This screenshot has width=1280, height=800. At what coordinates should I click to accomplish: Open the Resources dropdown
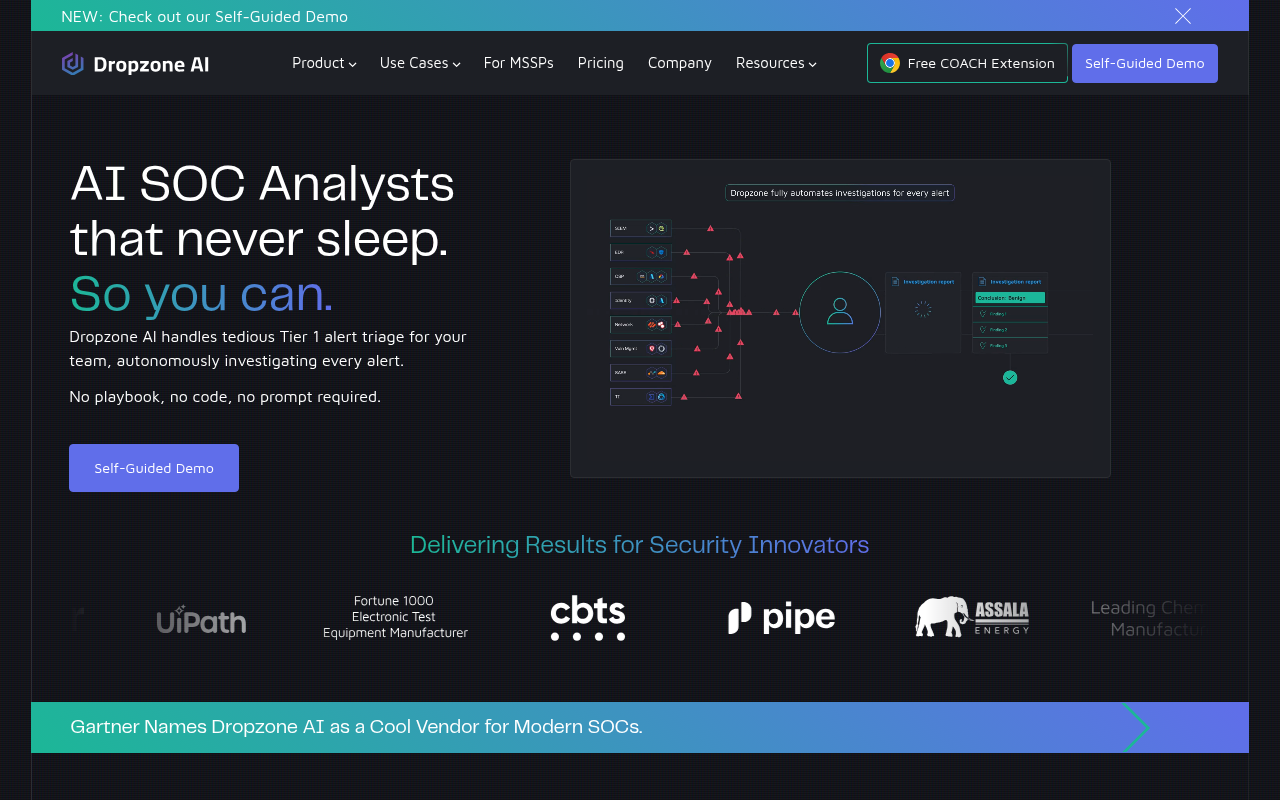tap(776, 62)
